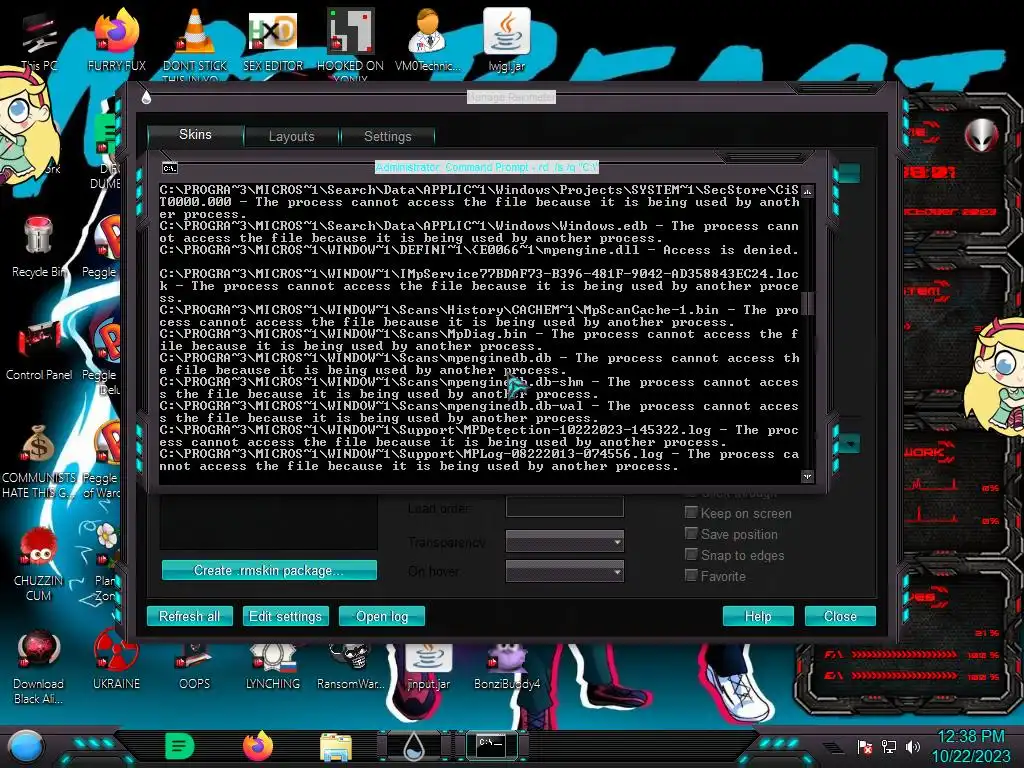Open the Control Panel desktop icon
Image resolution: width=1024 pixels, height=768 pixels.
click(x=39, y=349)
